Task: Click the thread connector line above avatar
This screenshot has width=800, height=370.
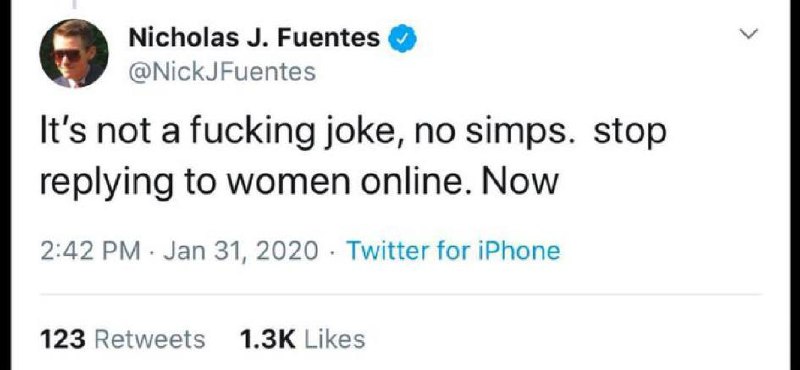Action: pyautogui.click(x=76, y=4)
